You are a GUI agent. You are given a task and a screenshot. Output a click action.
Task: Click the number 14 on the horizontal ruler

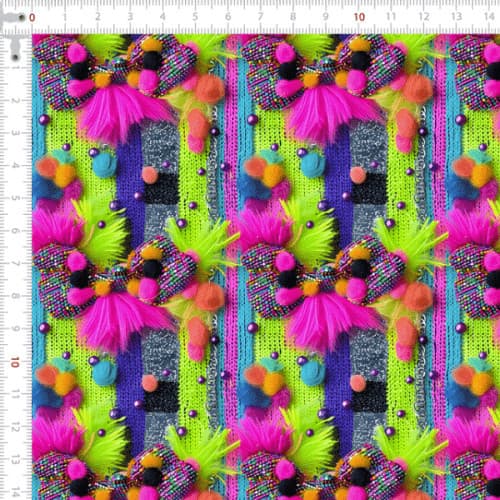pyautogui.click(x=489, y=16)
